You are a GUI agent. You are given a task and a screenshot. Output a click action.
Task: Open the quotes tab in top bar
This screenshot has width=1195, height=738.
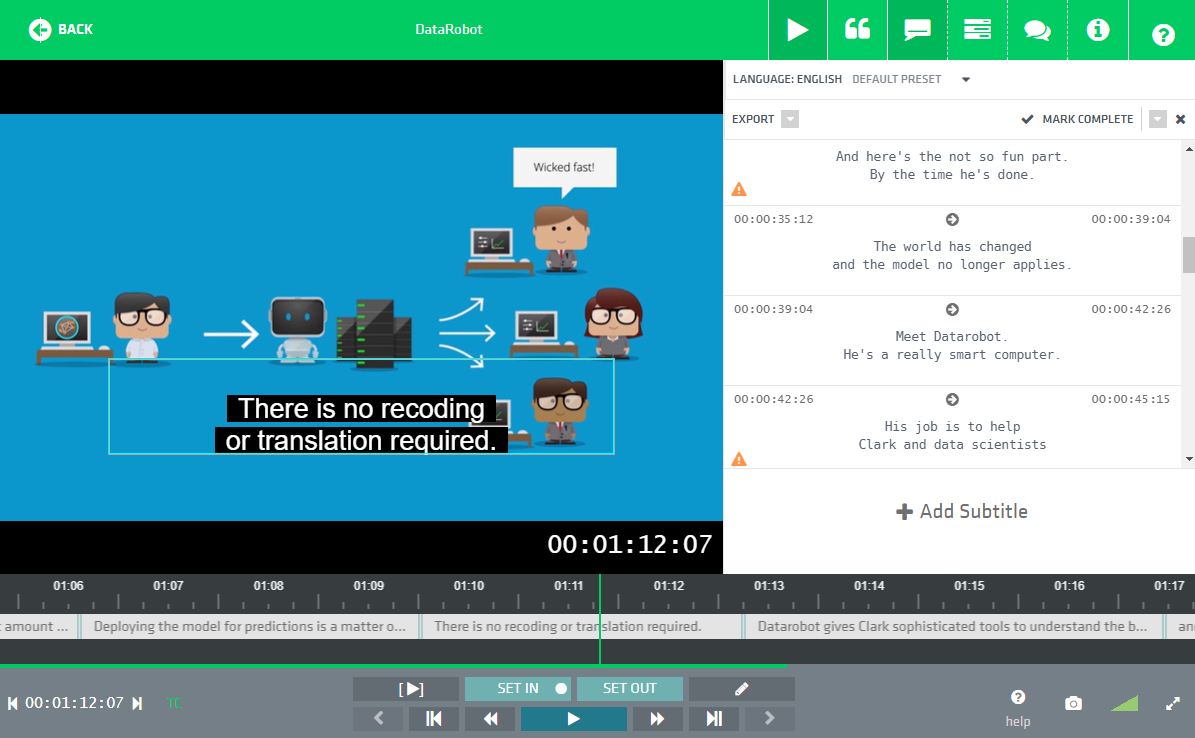coord(857,30)
